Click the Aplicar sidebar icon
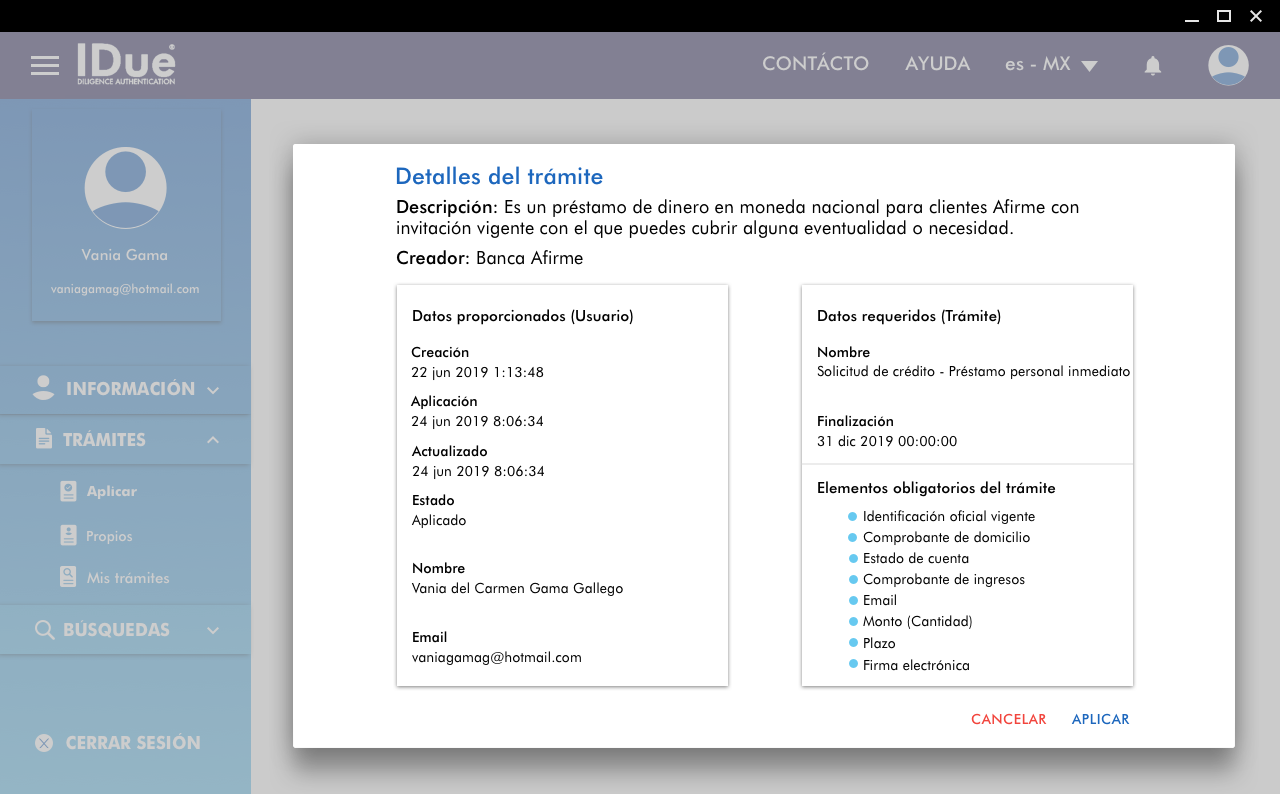This screenshot has height=794, width=1280. tap(68, 491)
